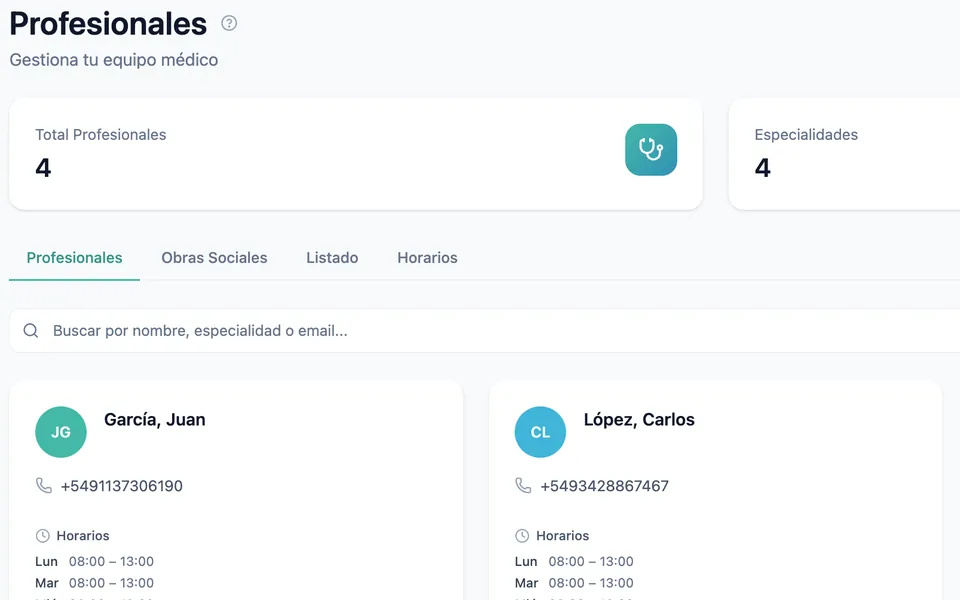Click the JG avatar for García, Juan
The image size is (960, 600).
[x=61, y=432]
